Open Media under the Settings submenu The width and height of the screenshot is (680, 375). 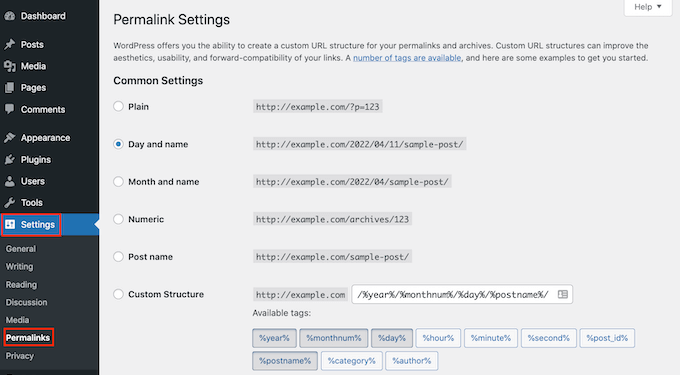click(17, 320)
